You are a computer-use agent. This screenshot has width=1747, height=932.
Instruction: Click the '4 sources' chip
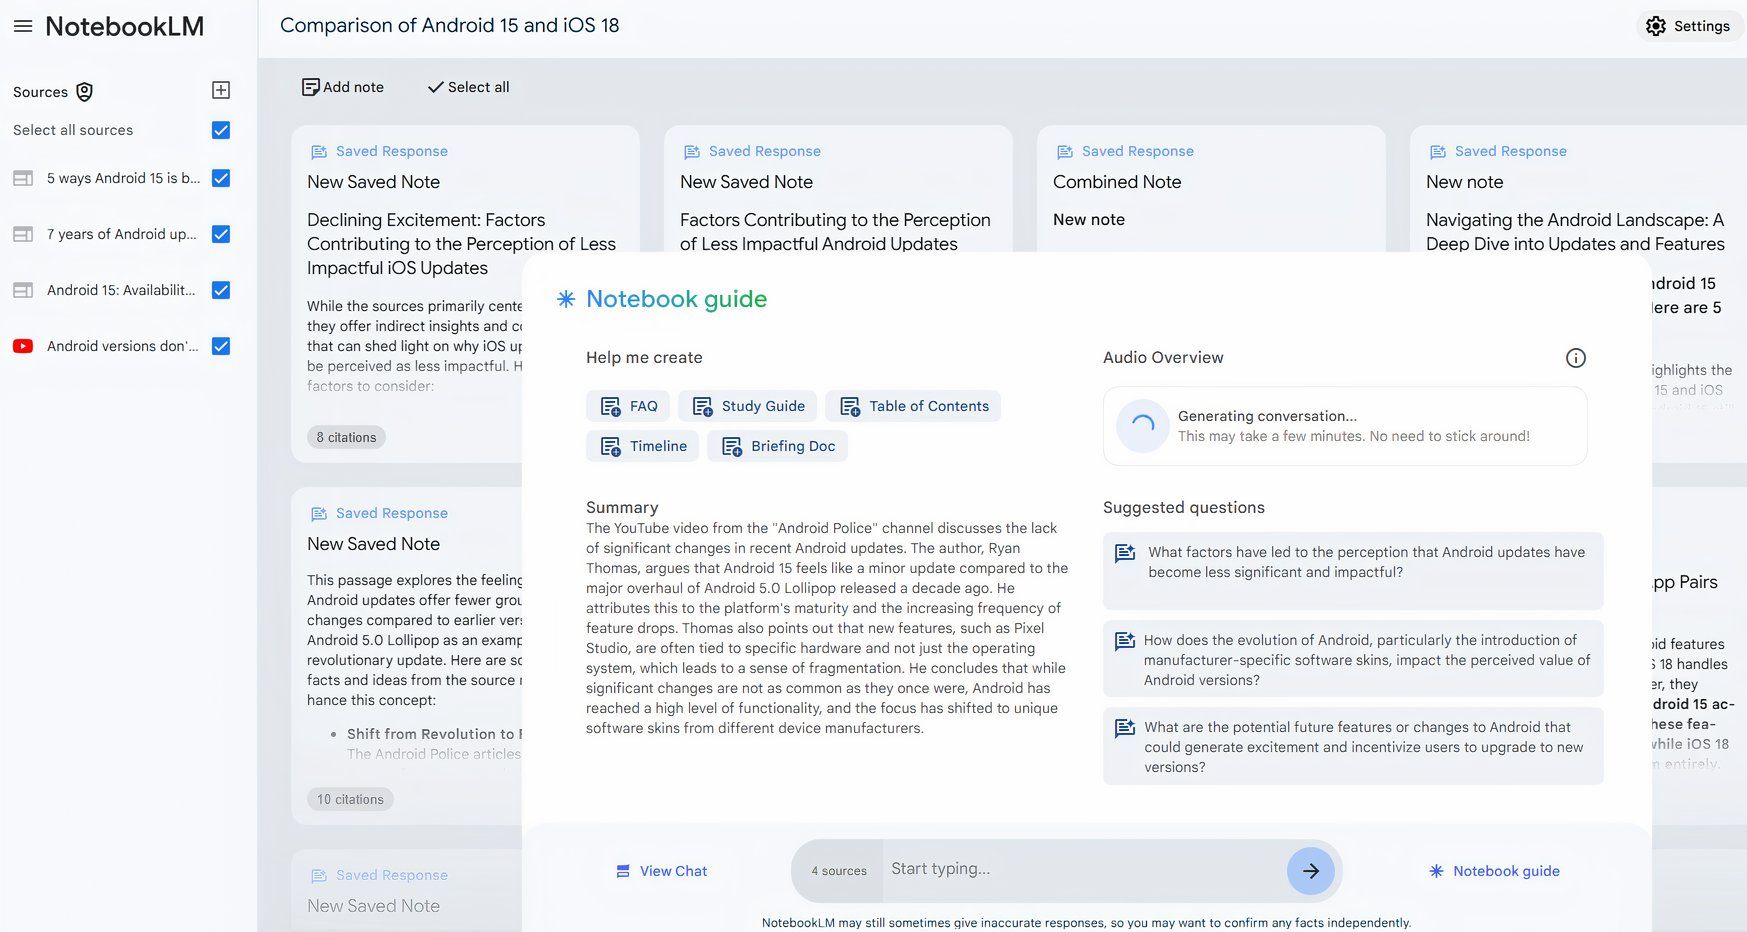tap(838, 871)
